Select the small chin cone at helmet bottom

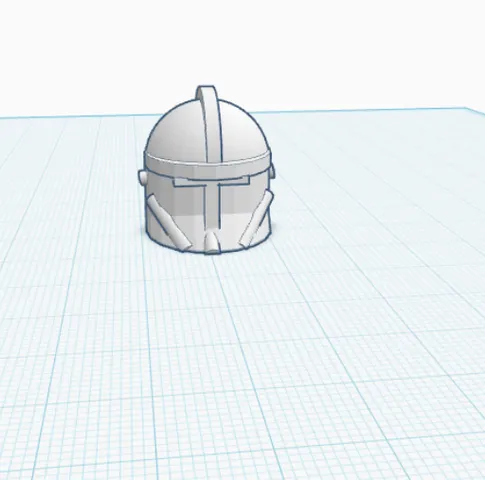tap(211, 242)
